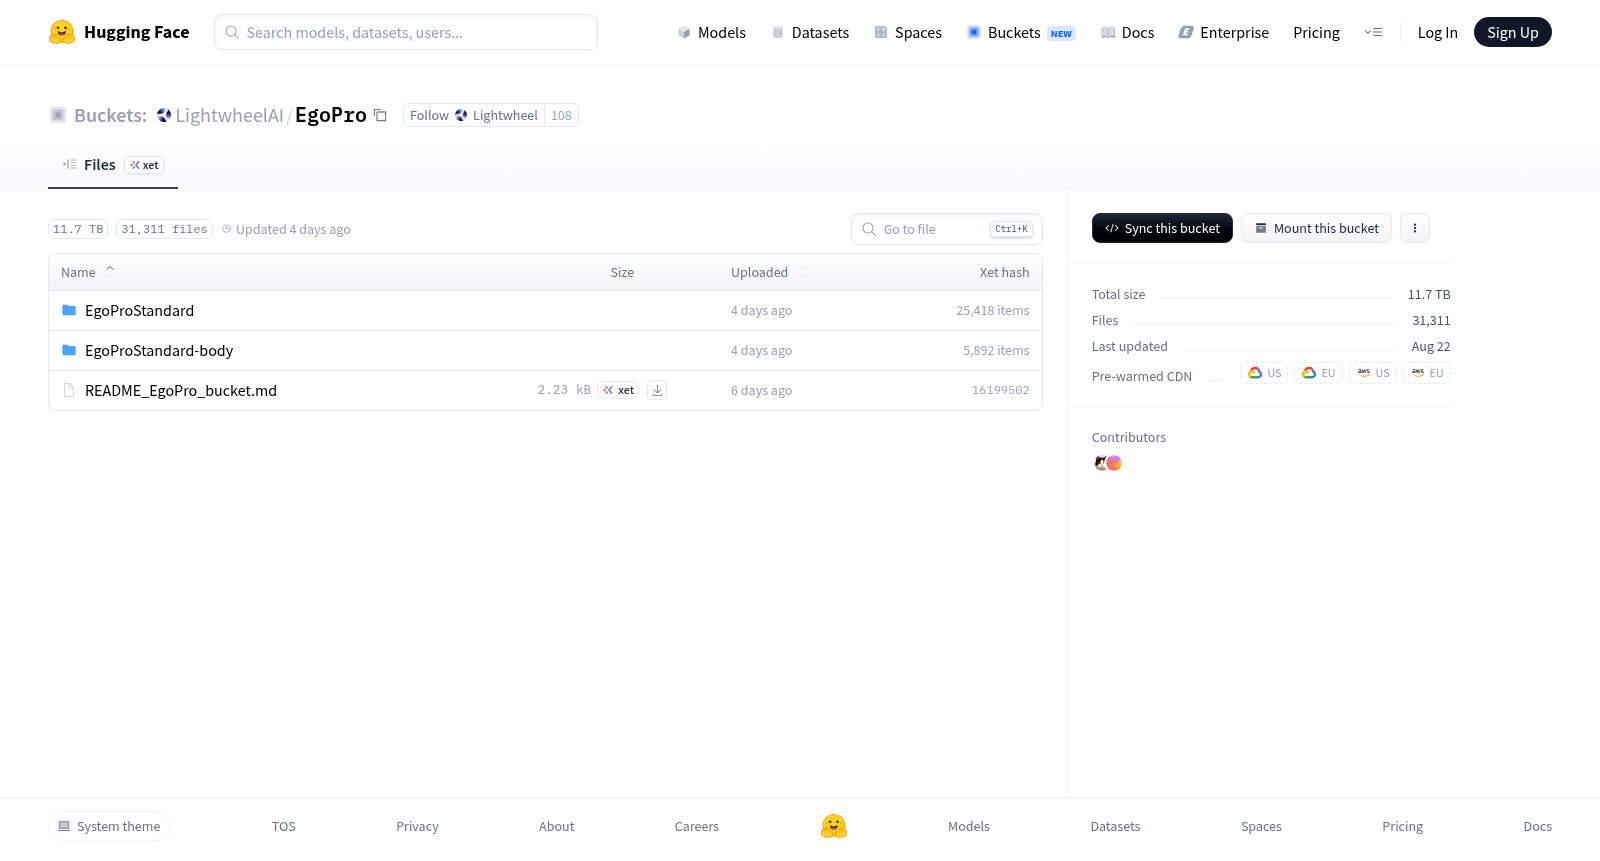Click the Log In link
The image size is (1600, 861).
(1437, 32)
